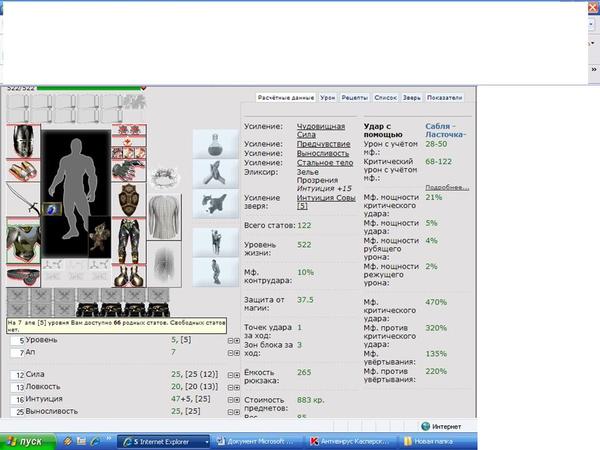Select the white shirt slot
600x450 pixels.
click(164, 217)
